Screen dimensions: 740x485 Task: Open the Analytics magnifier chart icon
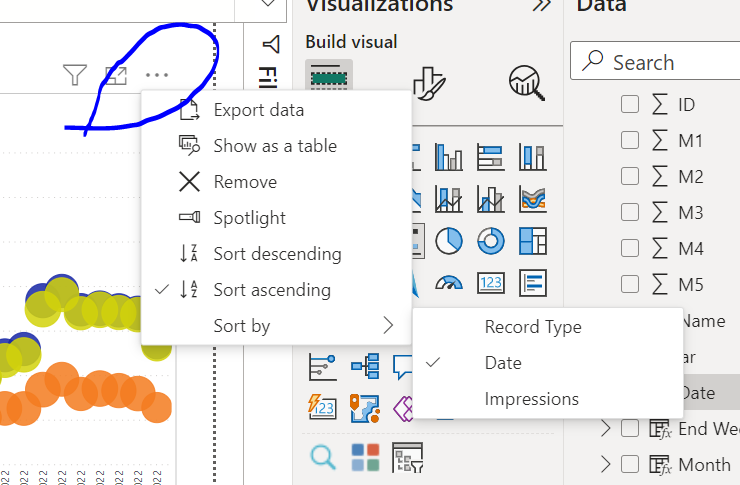527,83
